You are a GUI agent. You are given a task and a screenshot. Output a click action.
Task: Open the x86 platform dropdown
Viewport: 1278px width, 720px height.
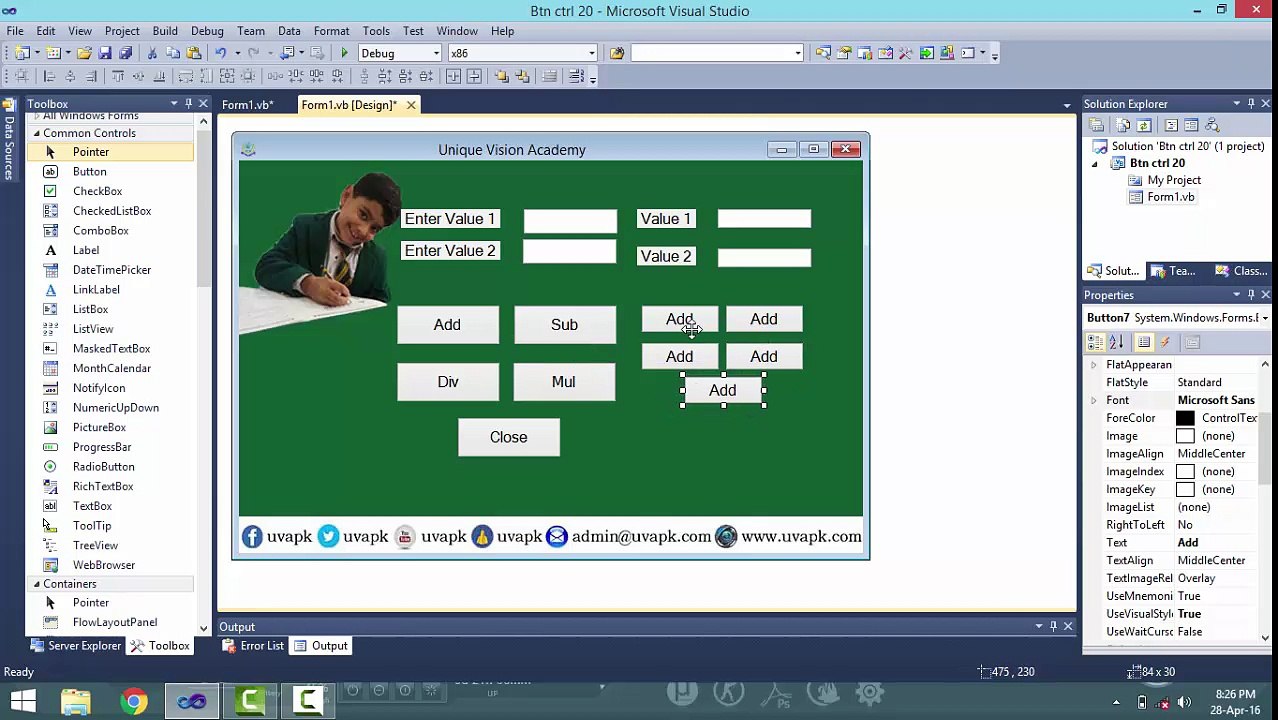[x=591, y=53]
